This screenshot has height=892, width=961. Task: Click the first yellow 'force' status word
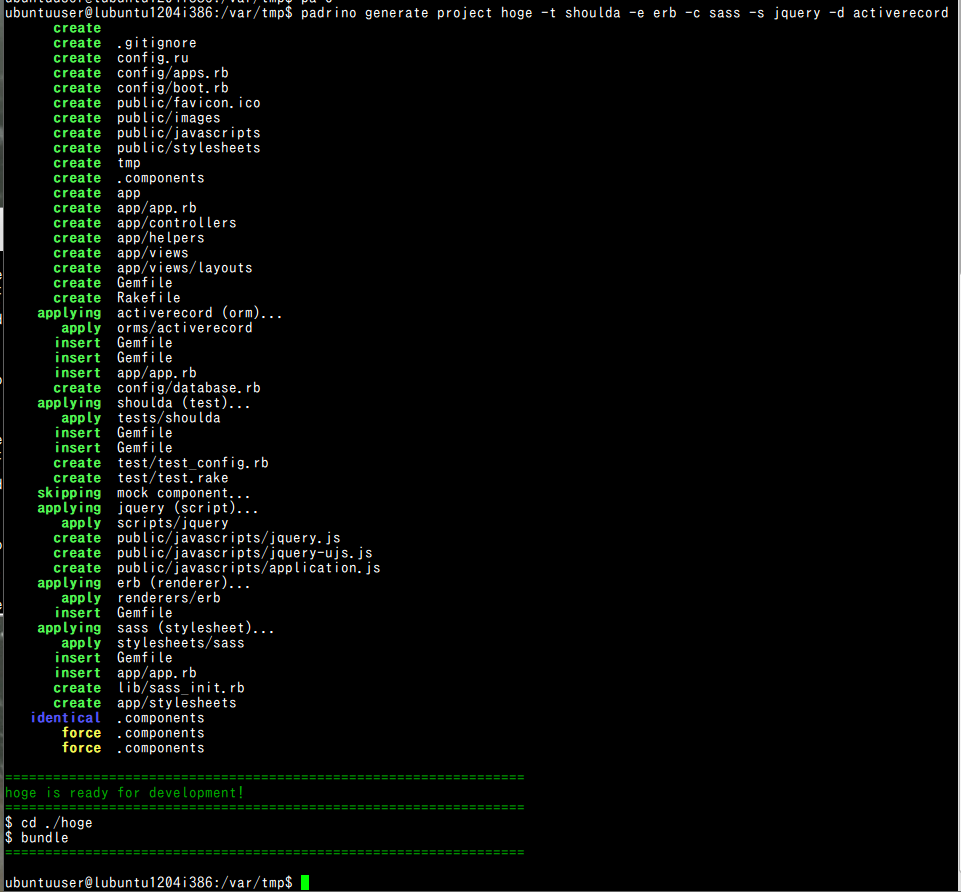coord(82,733)
